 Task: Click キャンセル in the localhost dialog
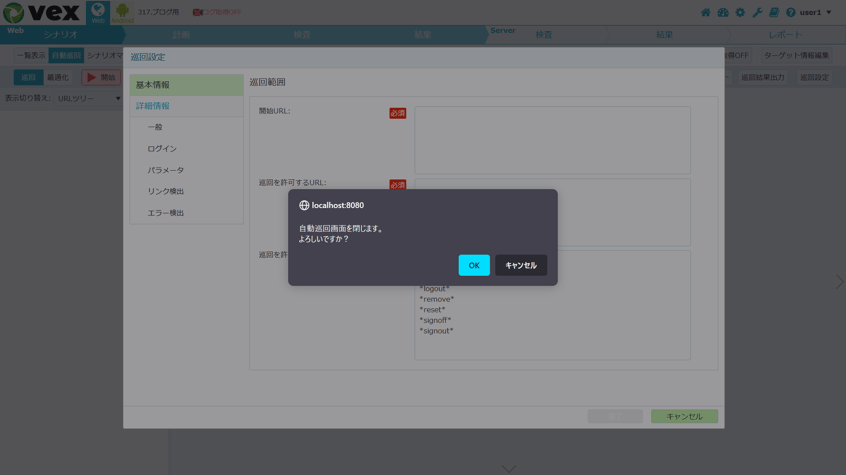coord(521,265)
